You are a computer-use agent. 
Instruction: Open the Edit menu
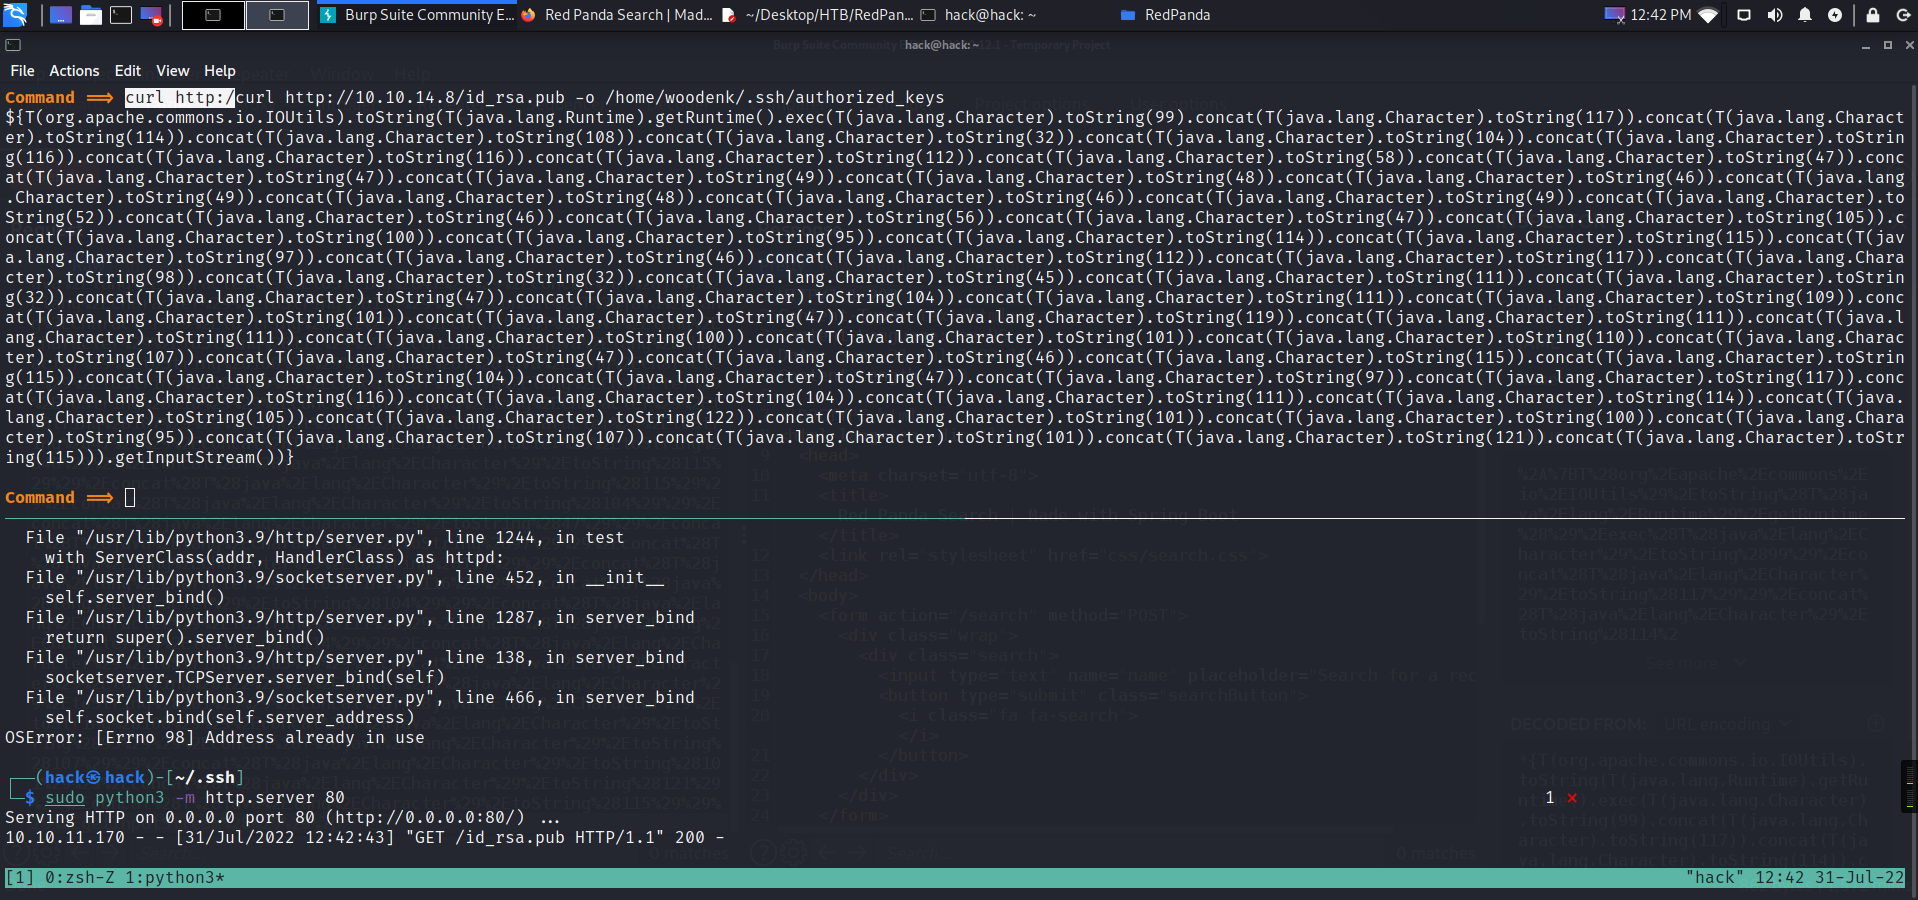point(128,71)
